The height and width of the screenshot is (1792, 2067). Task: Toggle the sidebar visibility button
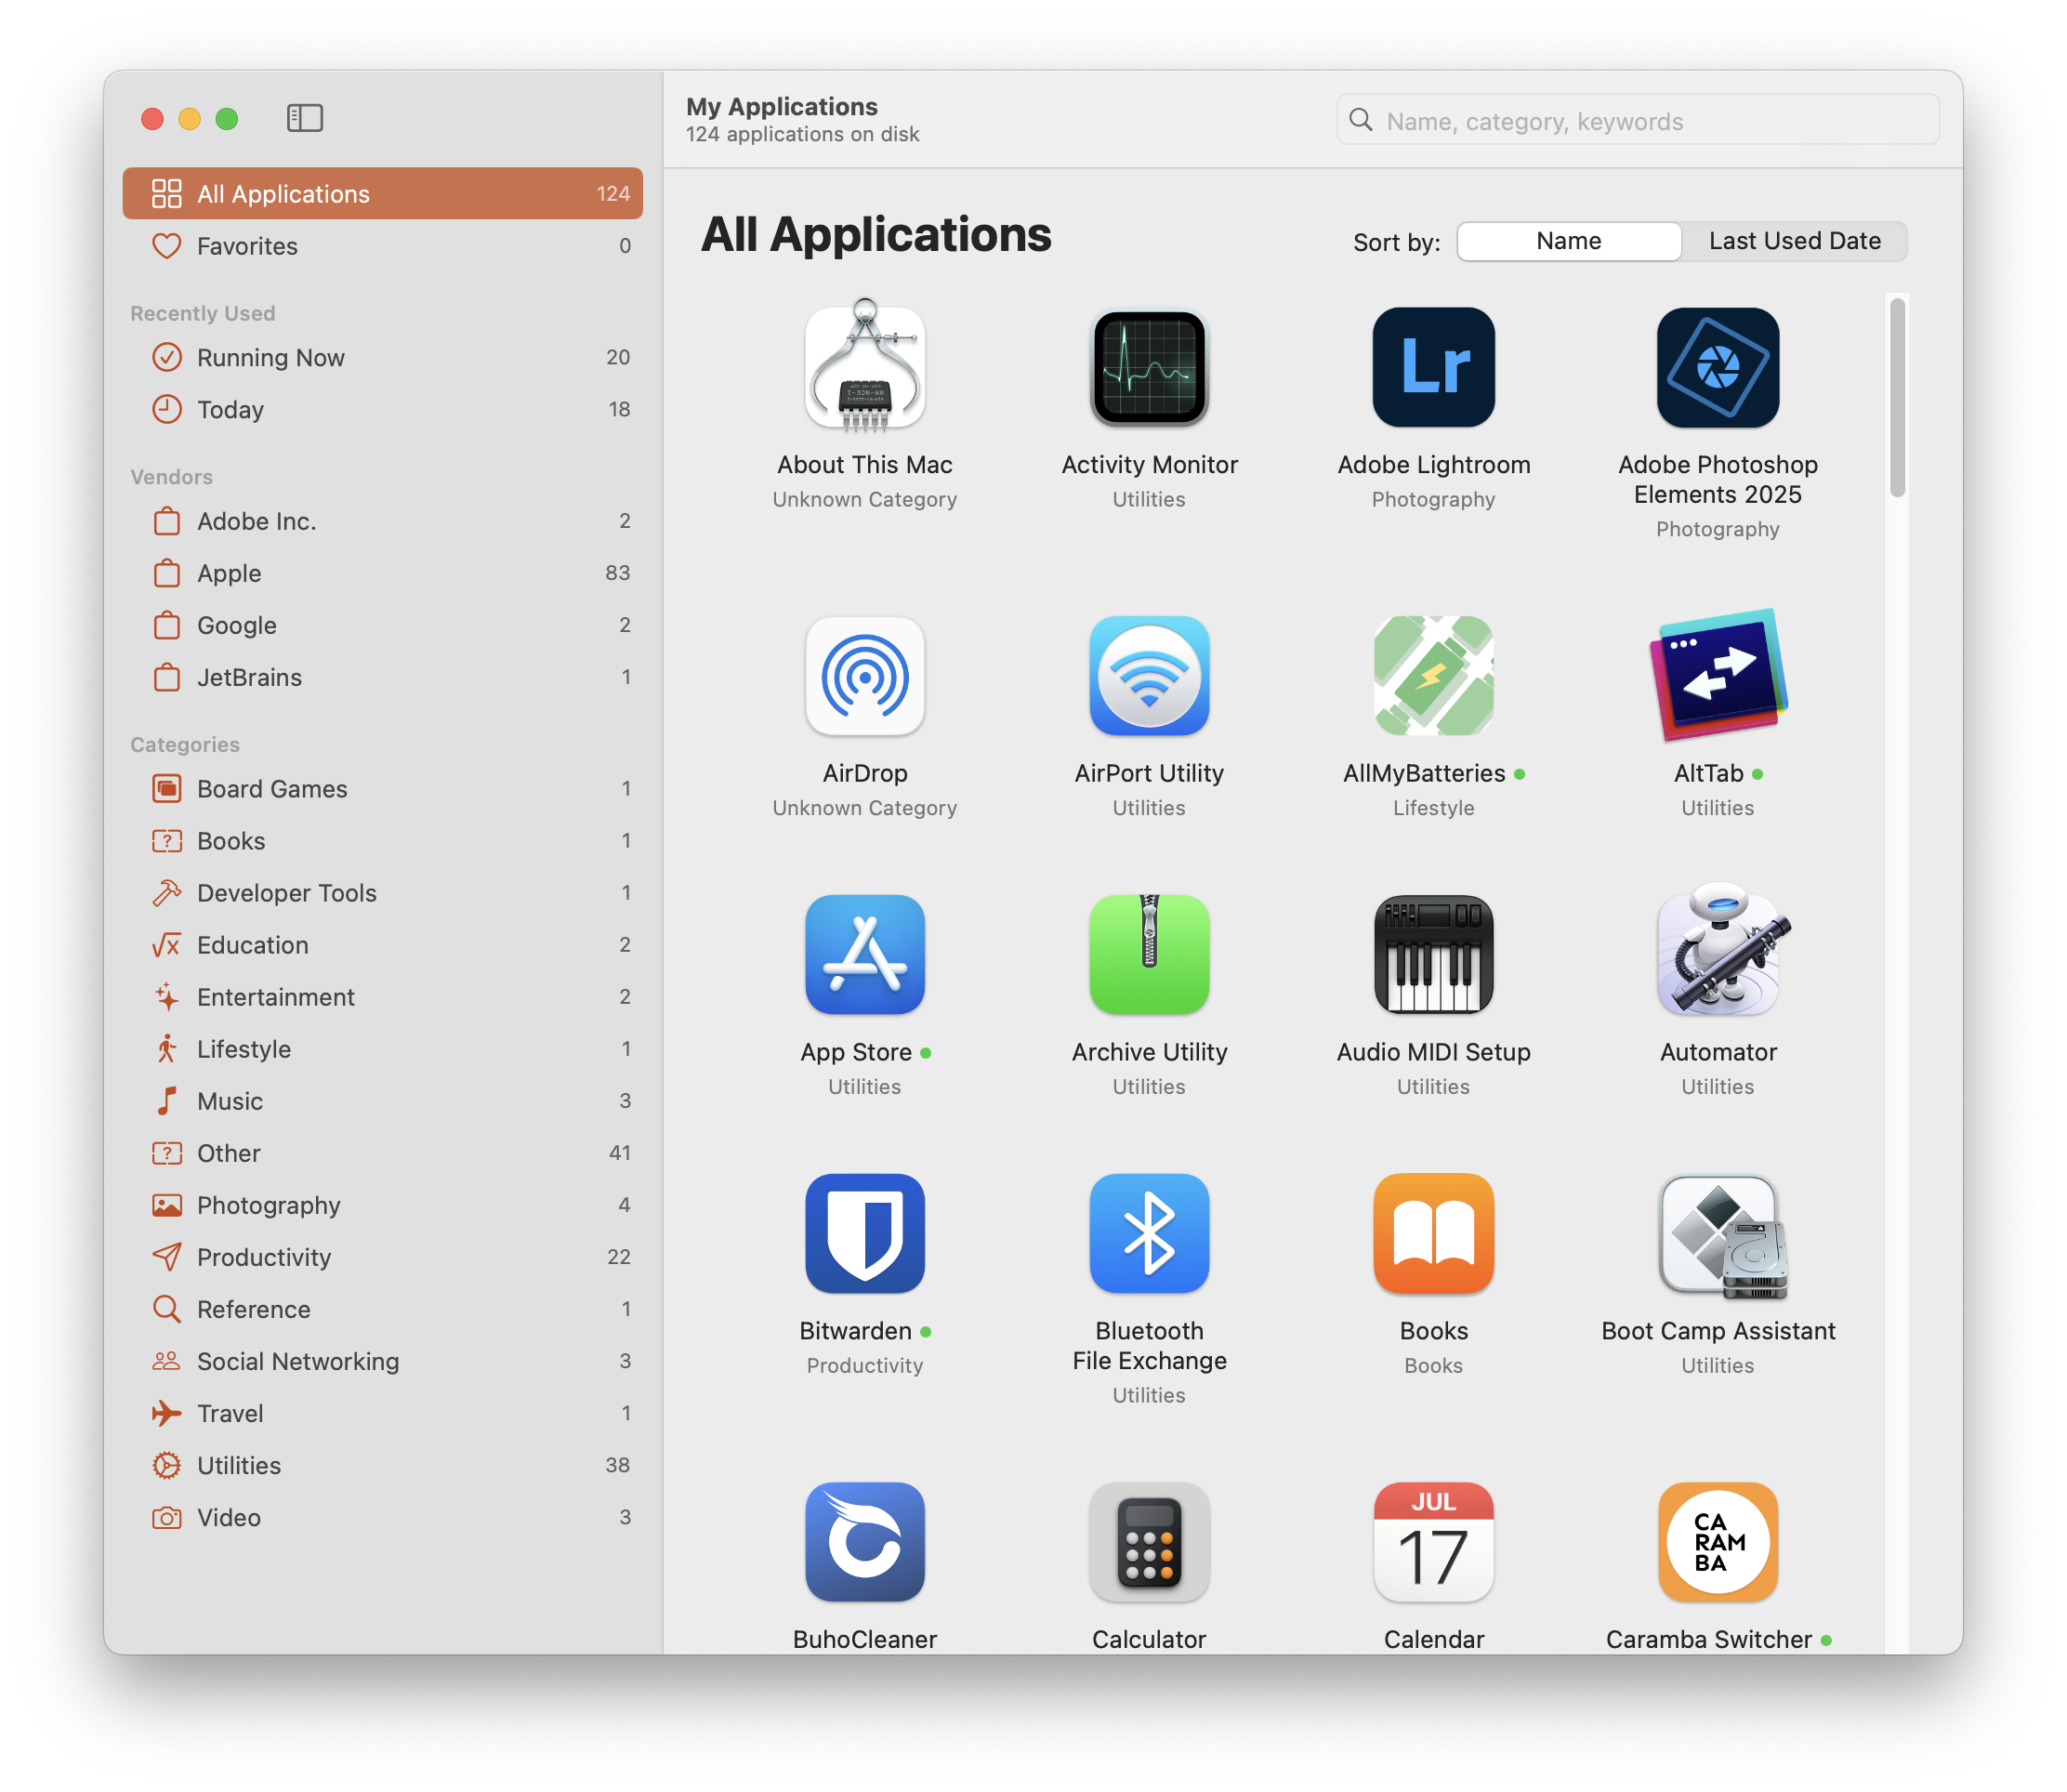(x=304, y=118)
